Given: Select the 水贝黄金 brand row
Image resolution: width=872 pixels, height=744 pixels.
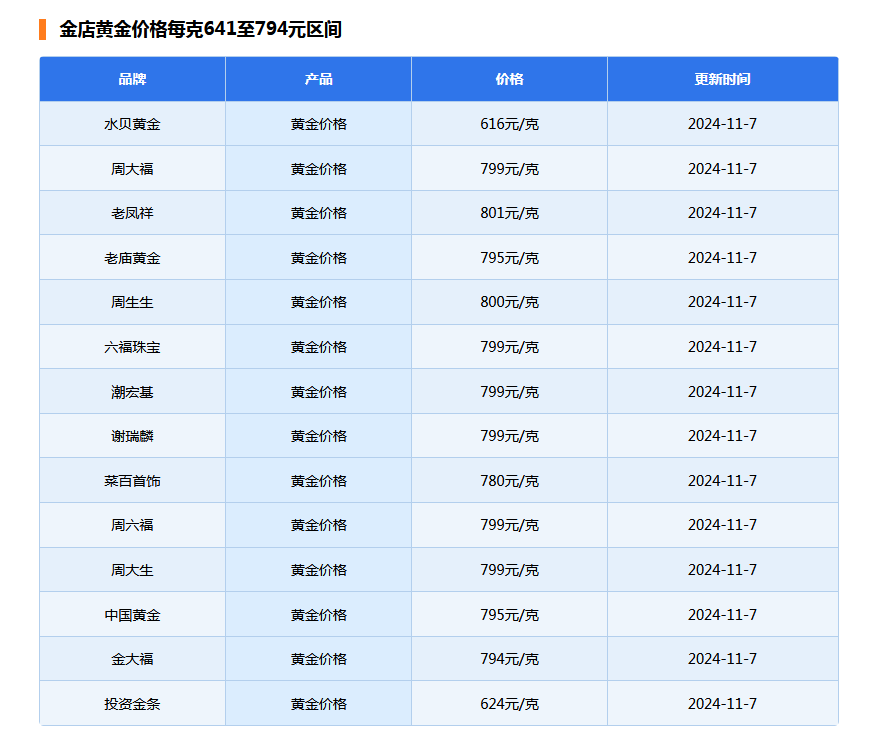Looking at the screenshot, I should tap(132, 124).
